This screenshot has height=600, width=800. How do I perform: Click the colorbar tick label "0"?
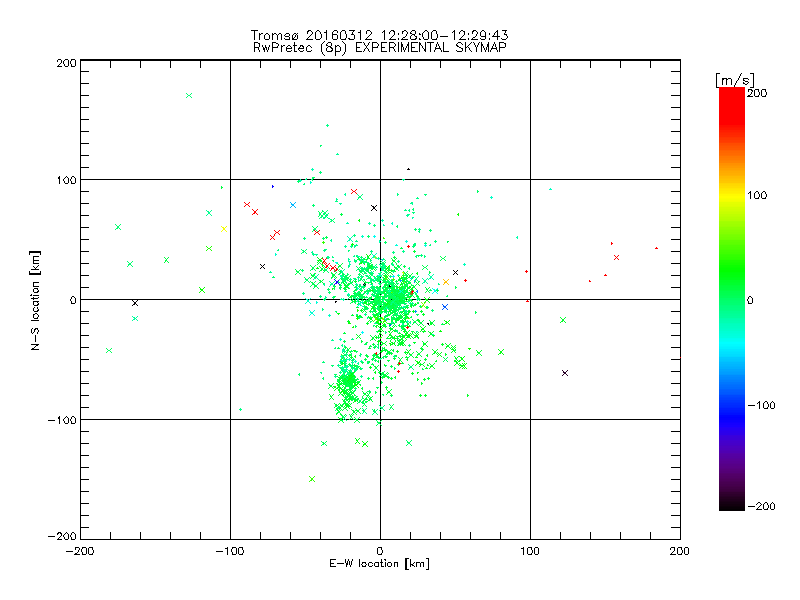tap(750, 300)
